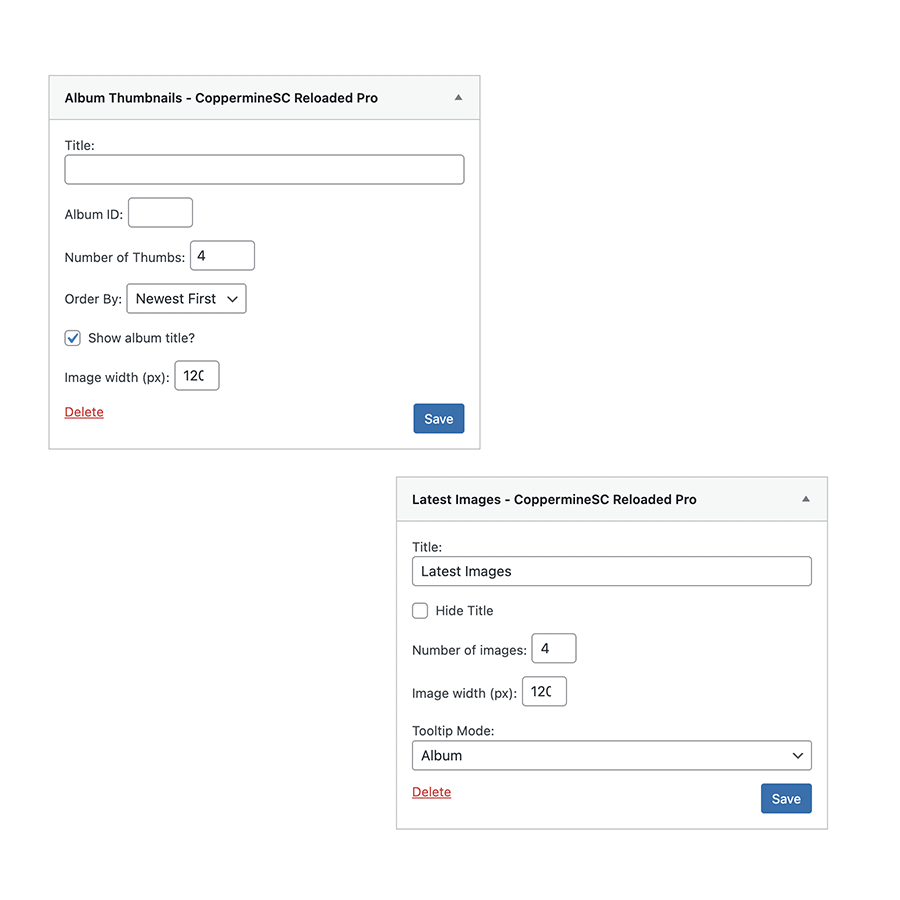Focus the empty Title field in Album Thumbnails
Image resolution: width=900 pixels, height=900 pixels.
264,170
